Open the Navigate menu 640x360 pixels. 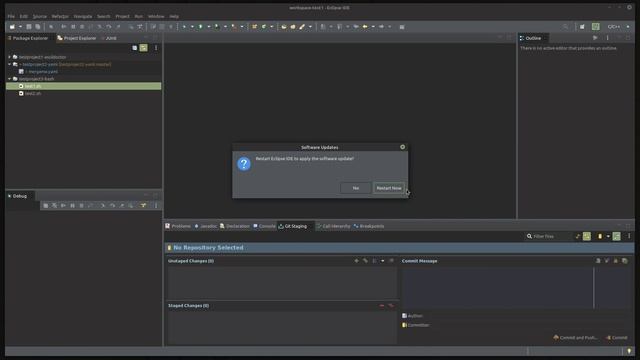tap(83, 16)
